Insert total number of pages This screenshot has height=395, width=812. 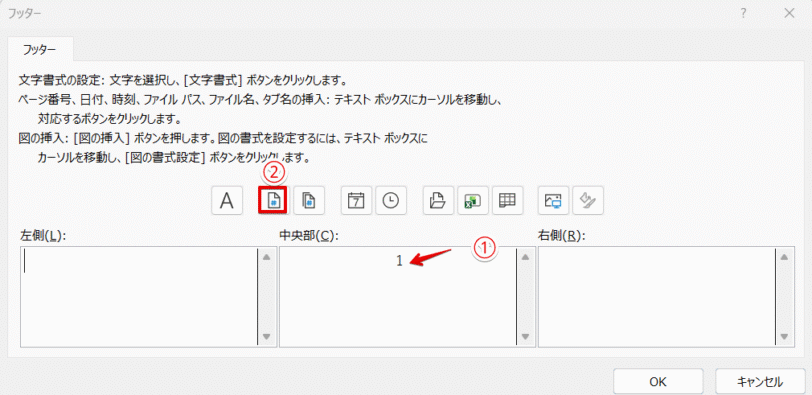point(309,201)
